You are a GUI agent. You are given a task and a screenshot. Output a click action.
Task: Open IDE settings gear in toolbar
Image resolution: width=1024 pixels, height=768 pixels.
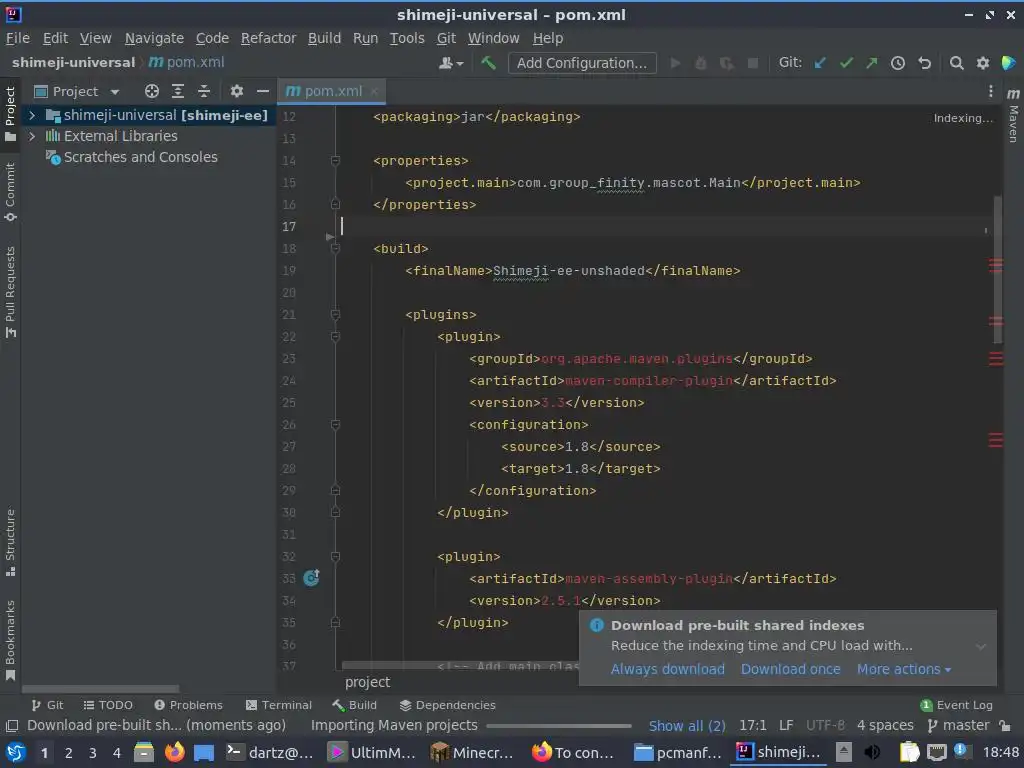982,63
